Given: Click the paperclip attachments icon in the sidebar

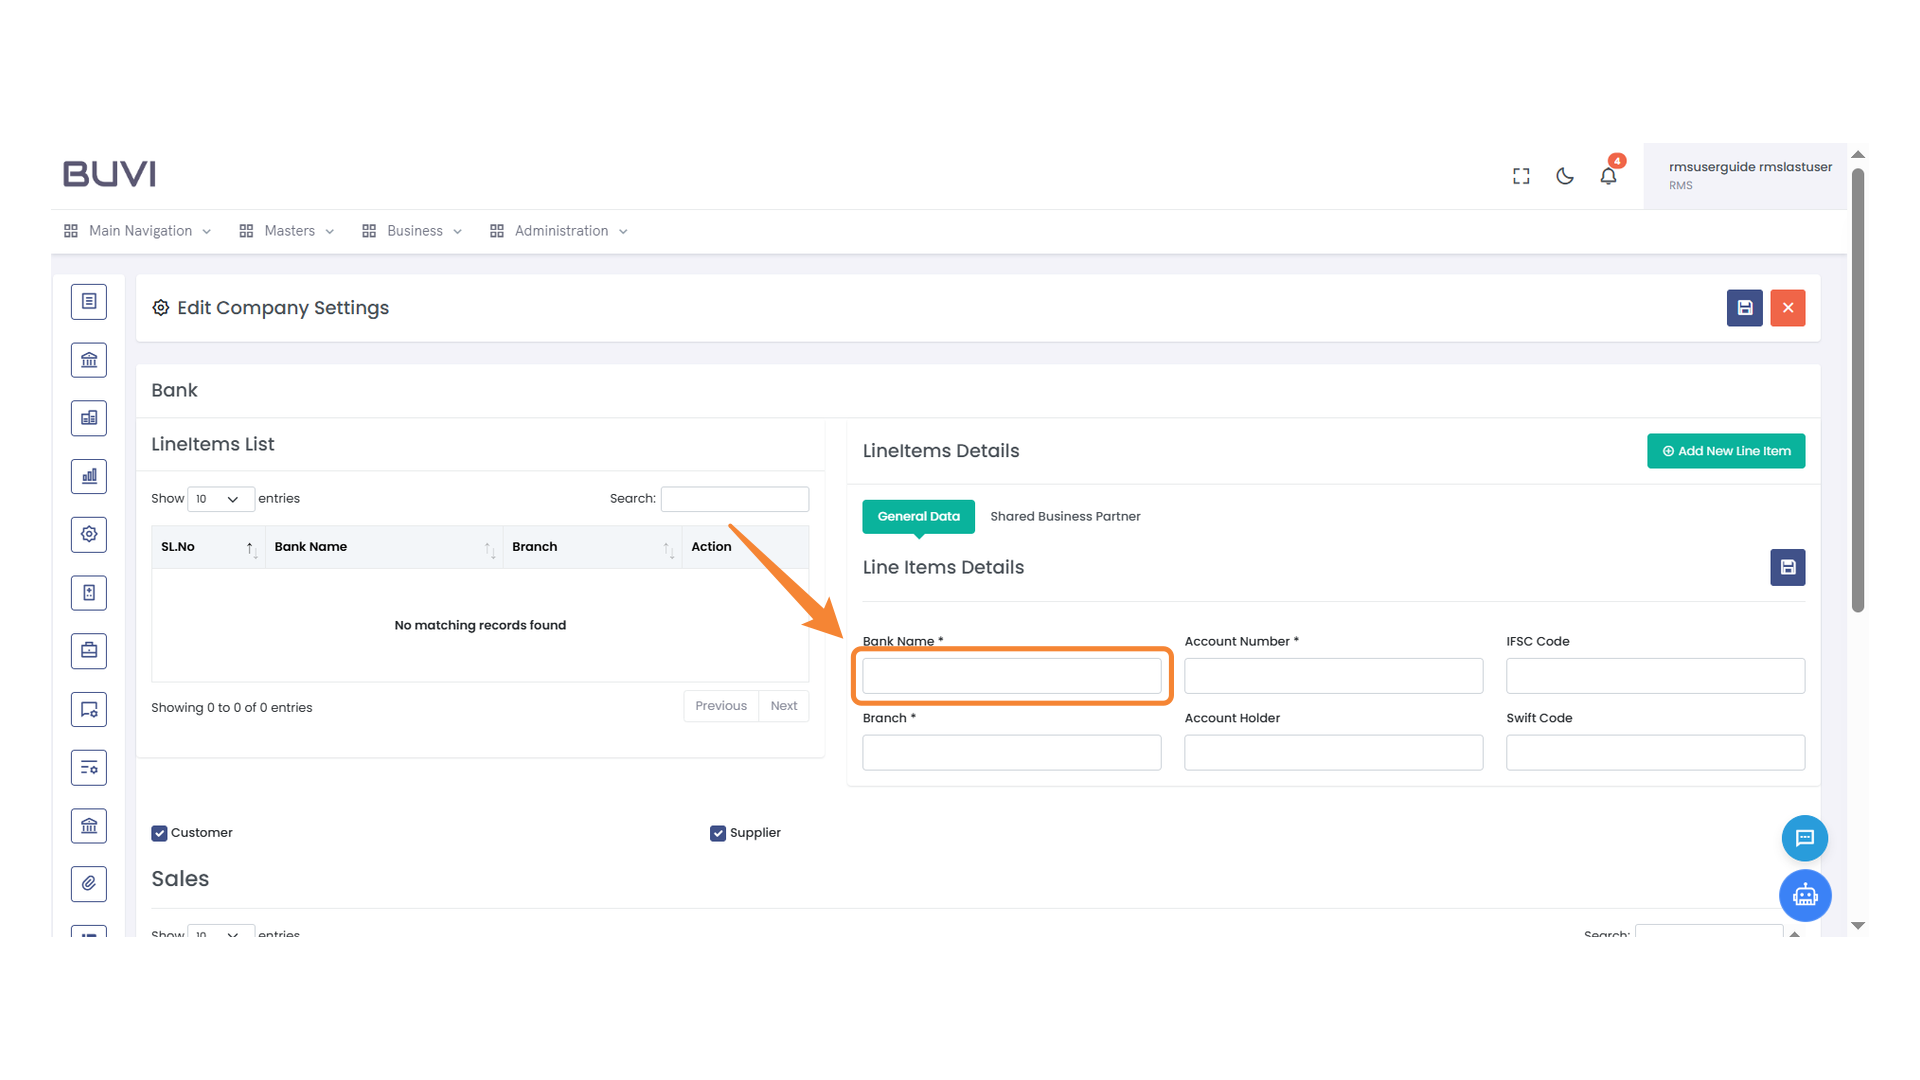Looking at the screenshot, I should pyautogui.click(x=88, y=884).
